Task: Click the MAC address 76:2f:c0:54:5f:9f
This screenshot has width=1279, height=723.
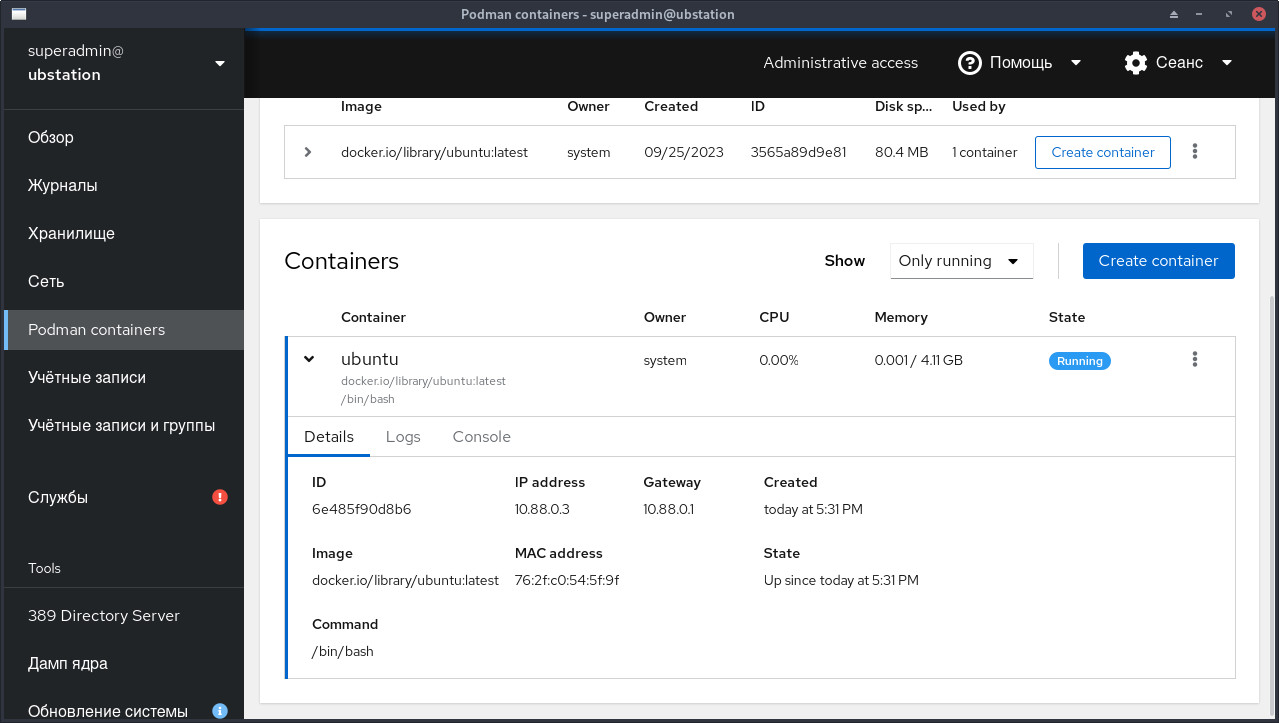Action: click(x=567, y=580)
